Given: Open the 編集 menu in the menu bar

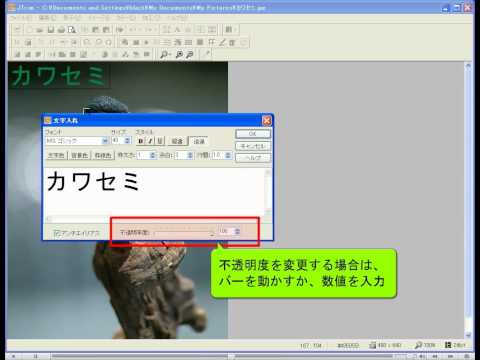Looking at the screenshot, I should [x=47, y=18].
